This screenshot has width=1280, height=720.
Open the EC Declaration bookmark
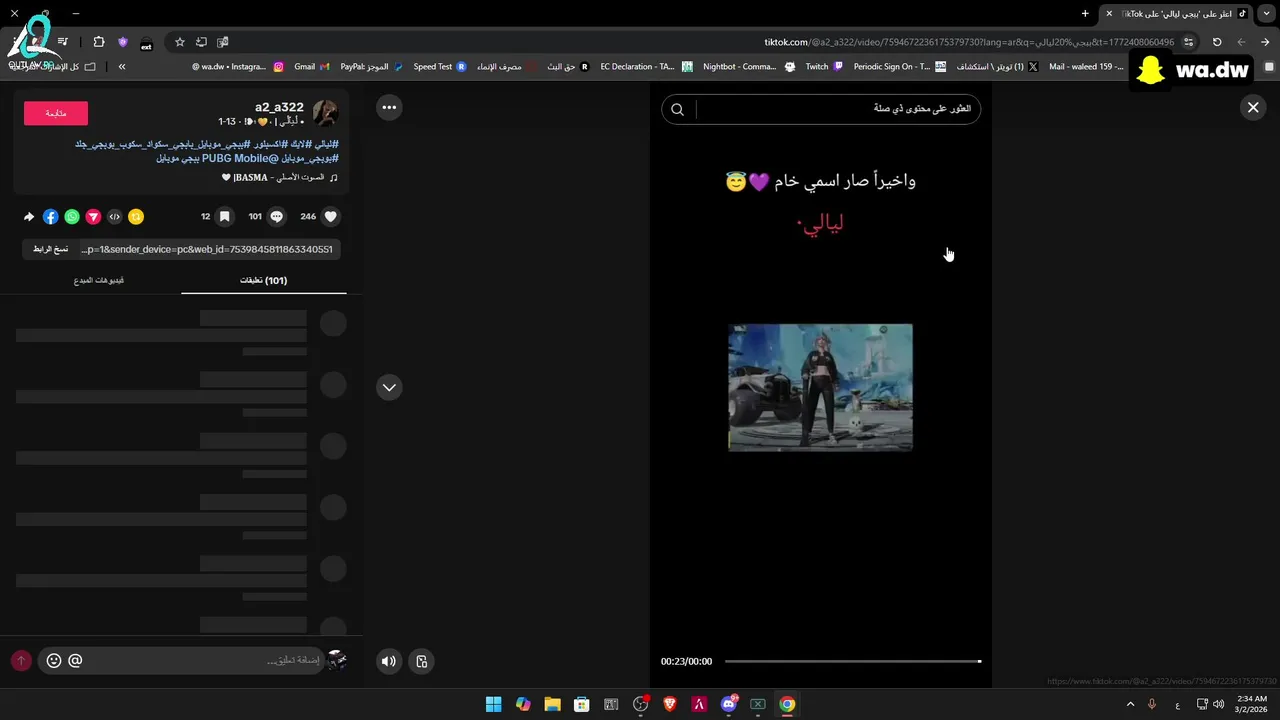tap(646, 67)
